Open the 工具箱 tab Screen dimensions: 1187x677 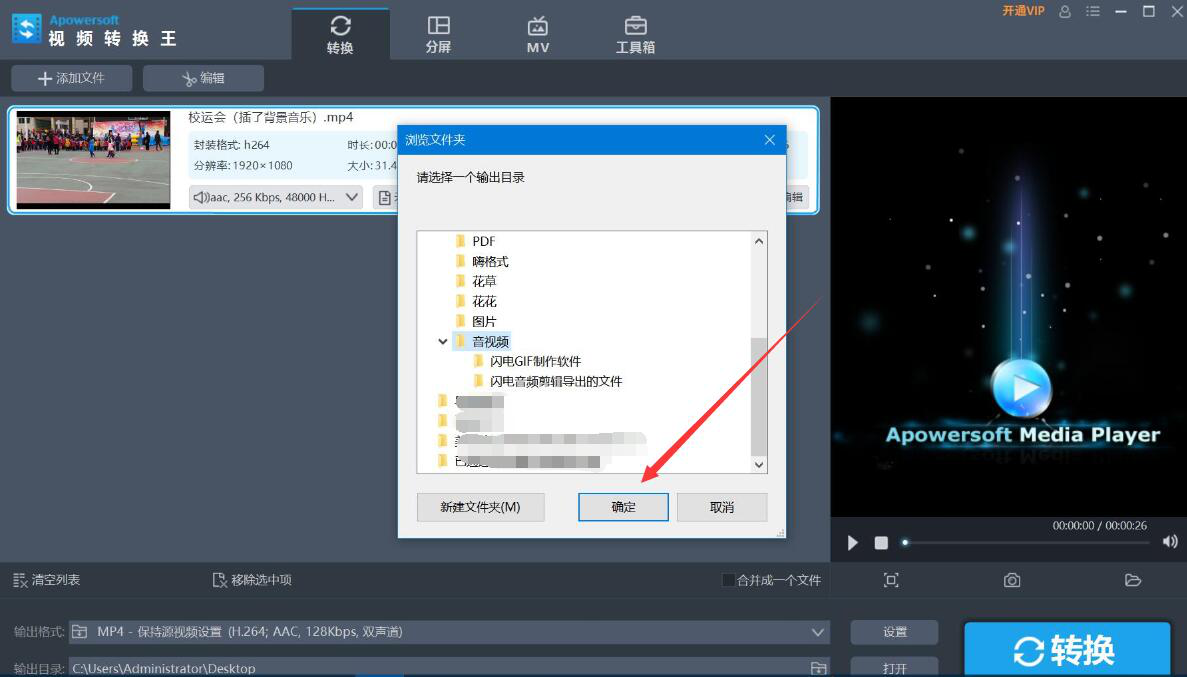click(635, 35)
